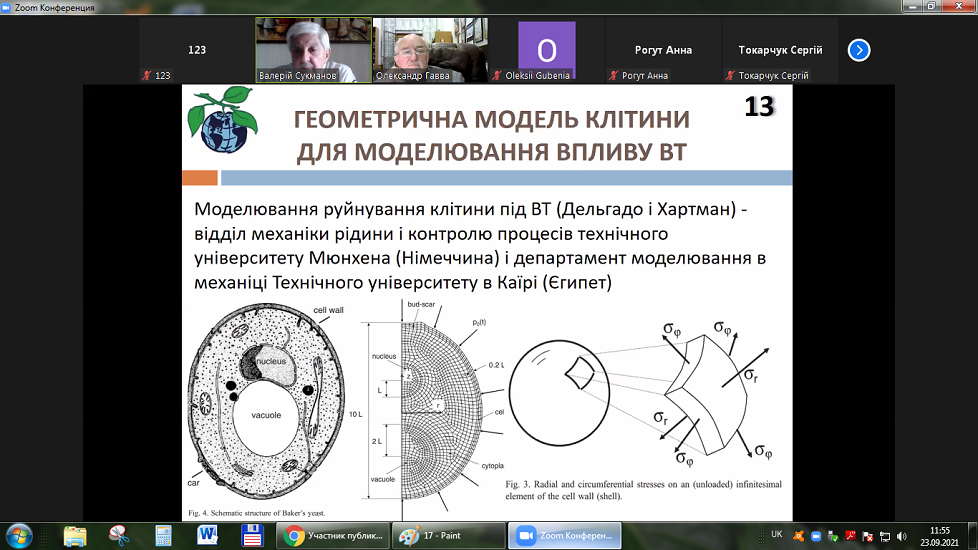
Task: Click the caption 'Fig. 4. Schematic structure of Baker's yeast.'
Action: click(x=256, y=513)
